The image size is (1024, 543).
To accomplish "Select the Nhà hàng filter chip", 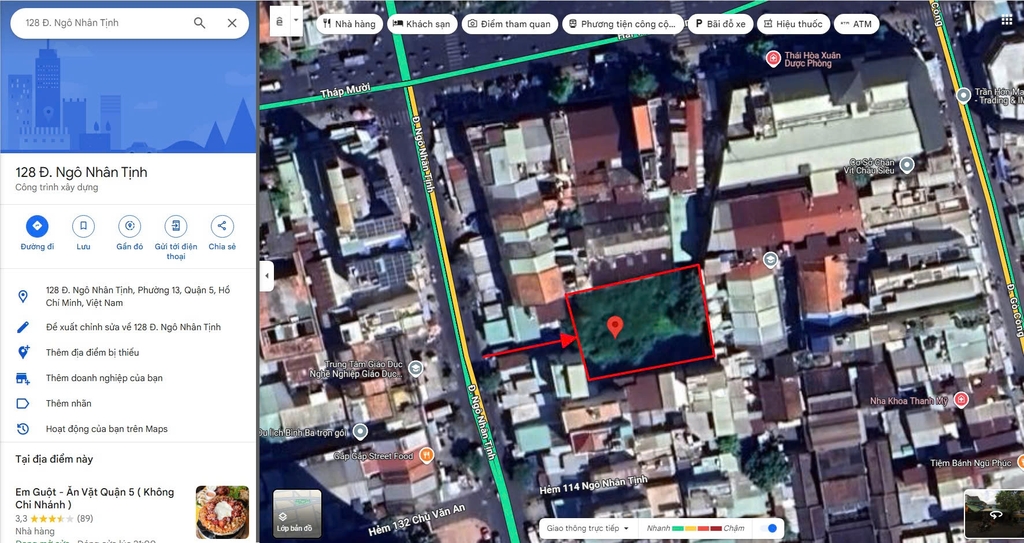I will click(350, 24).
